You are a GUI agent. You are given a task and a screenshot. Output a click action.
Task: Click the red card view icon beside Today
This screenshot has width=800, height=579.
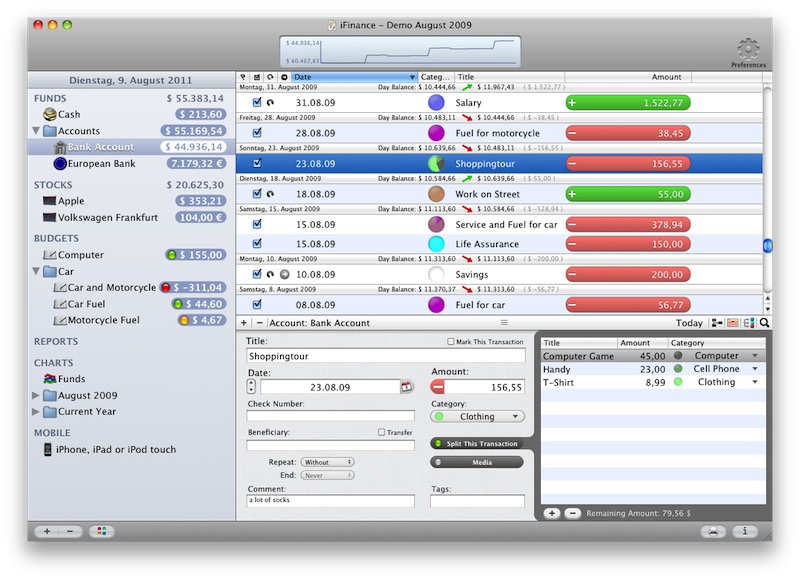[x=733, y=322]
